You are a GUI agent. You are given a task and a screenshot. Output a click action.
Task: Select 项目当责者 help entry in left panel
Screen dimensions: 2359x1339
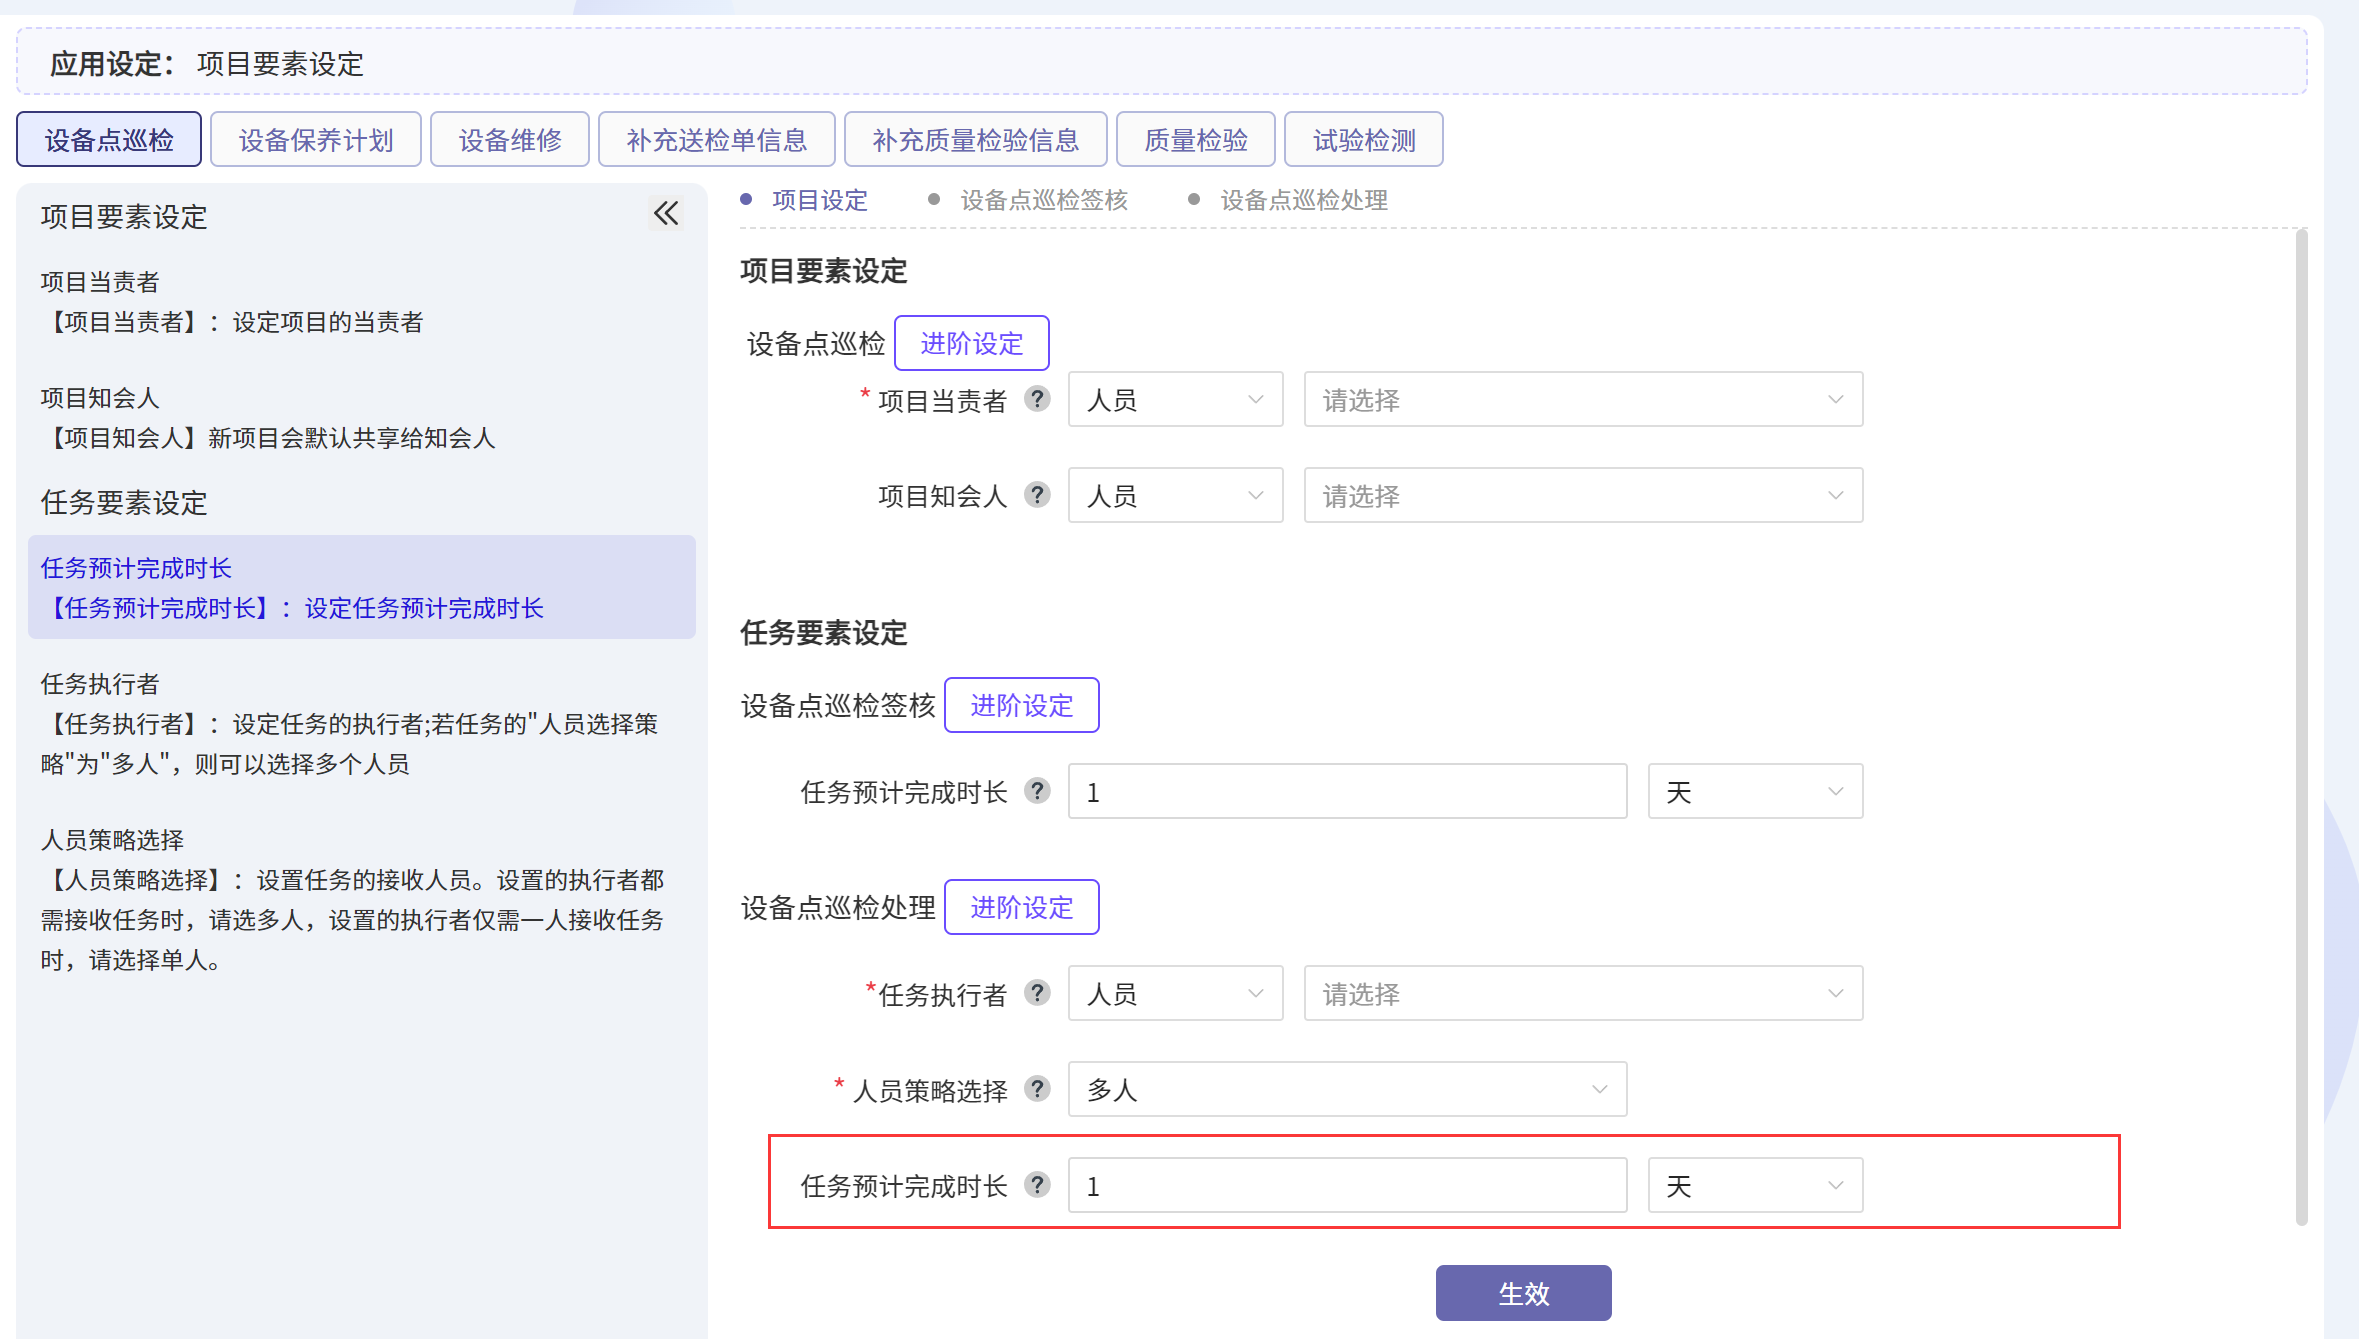pos(361,302)
